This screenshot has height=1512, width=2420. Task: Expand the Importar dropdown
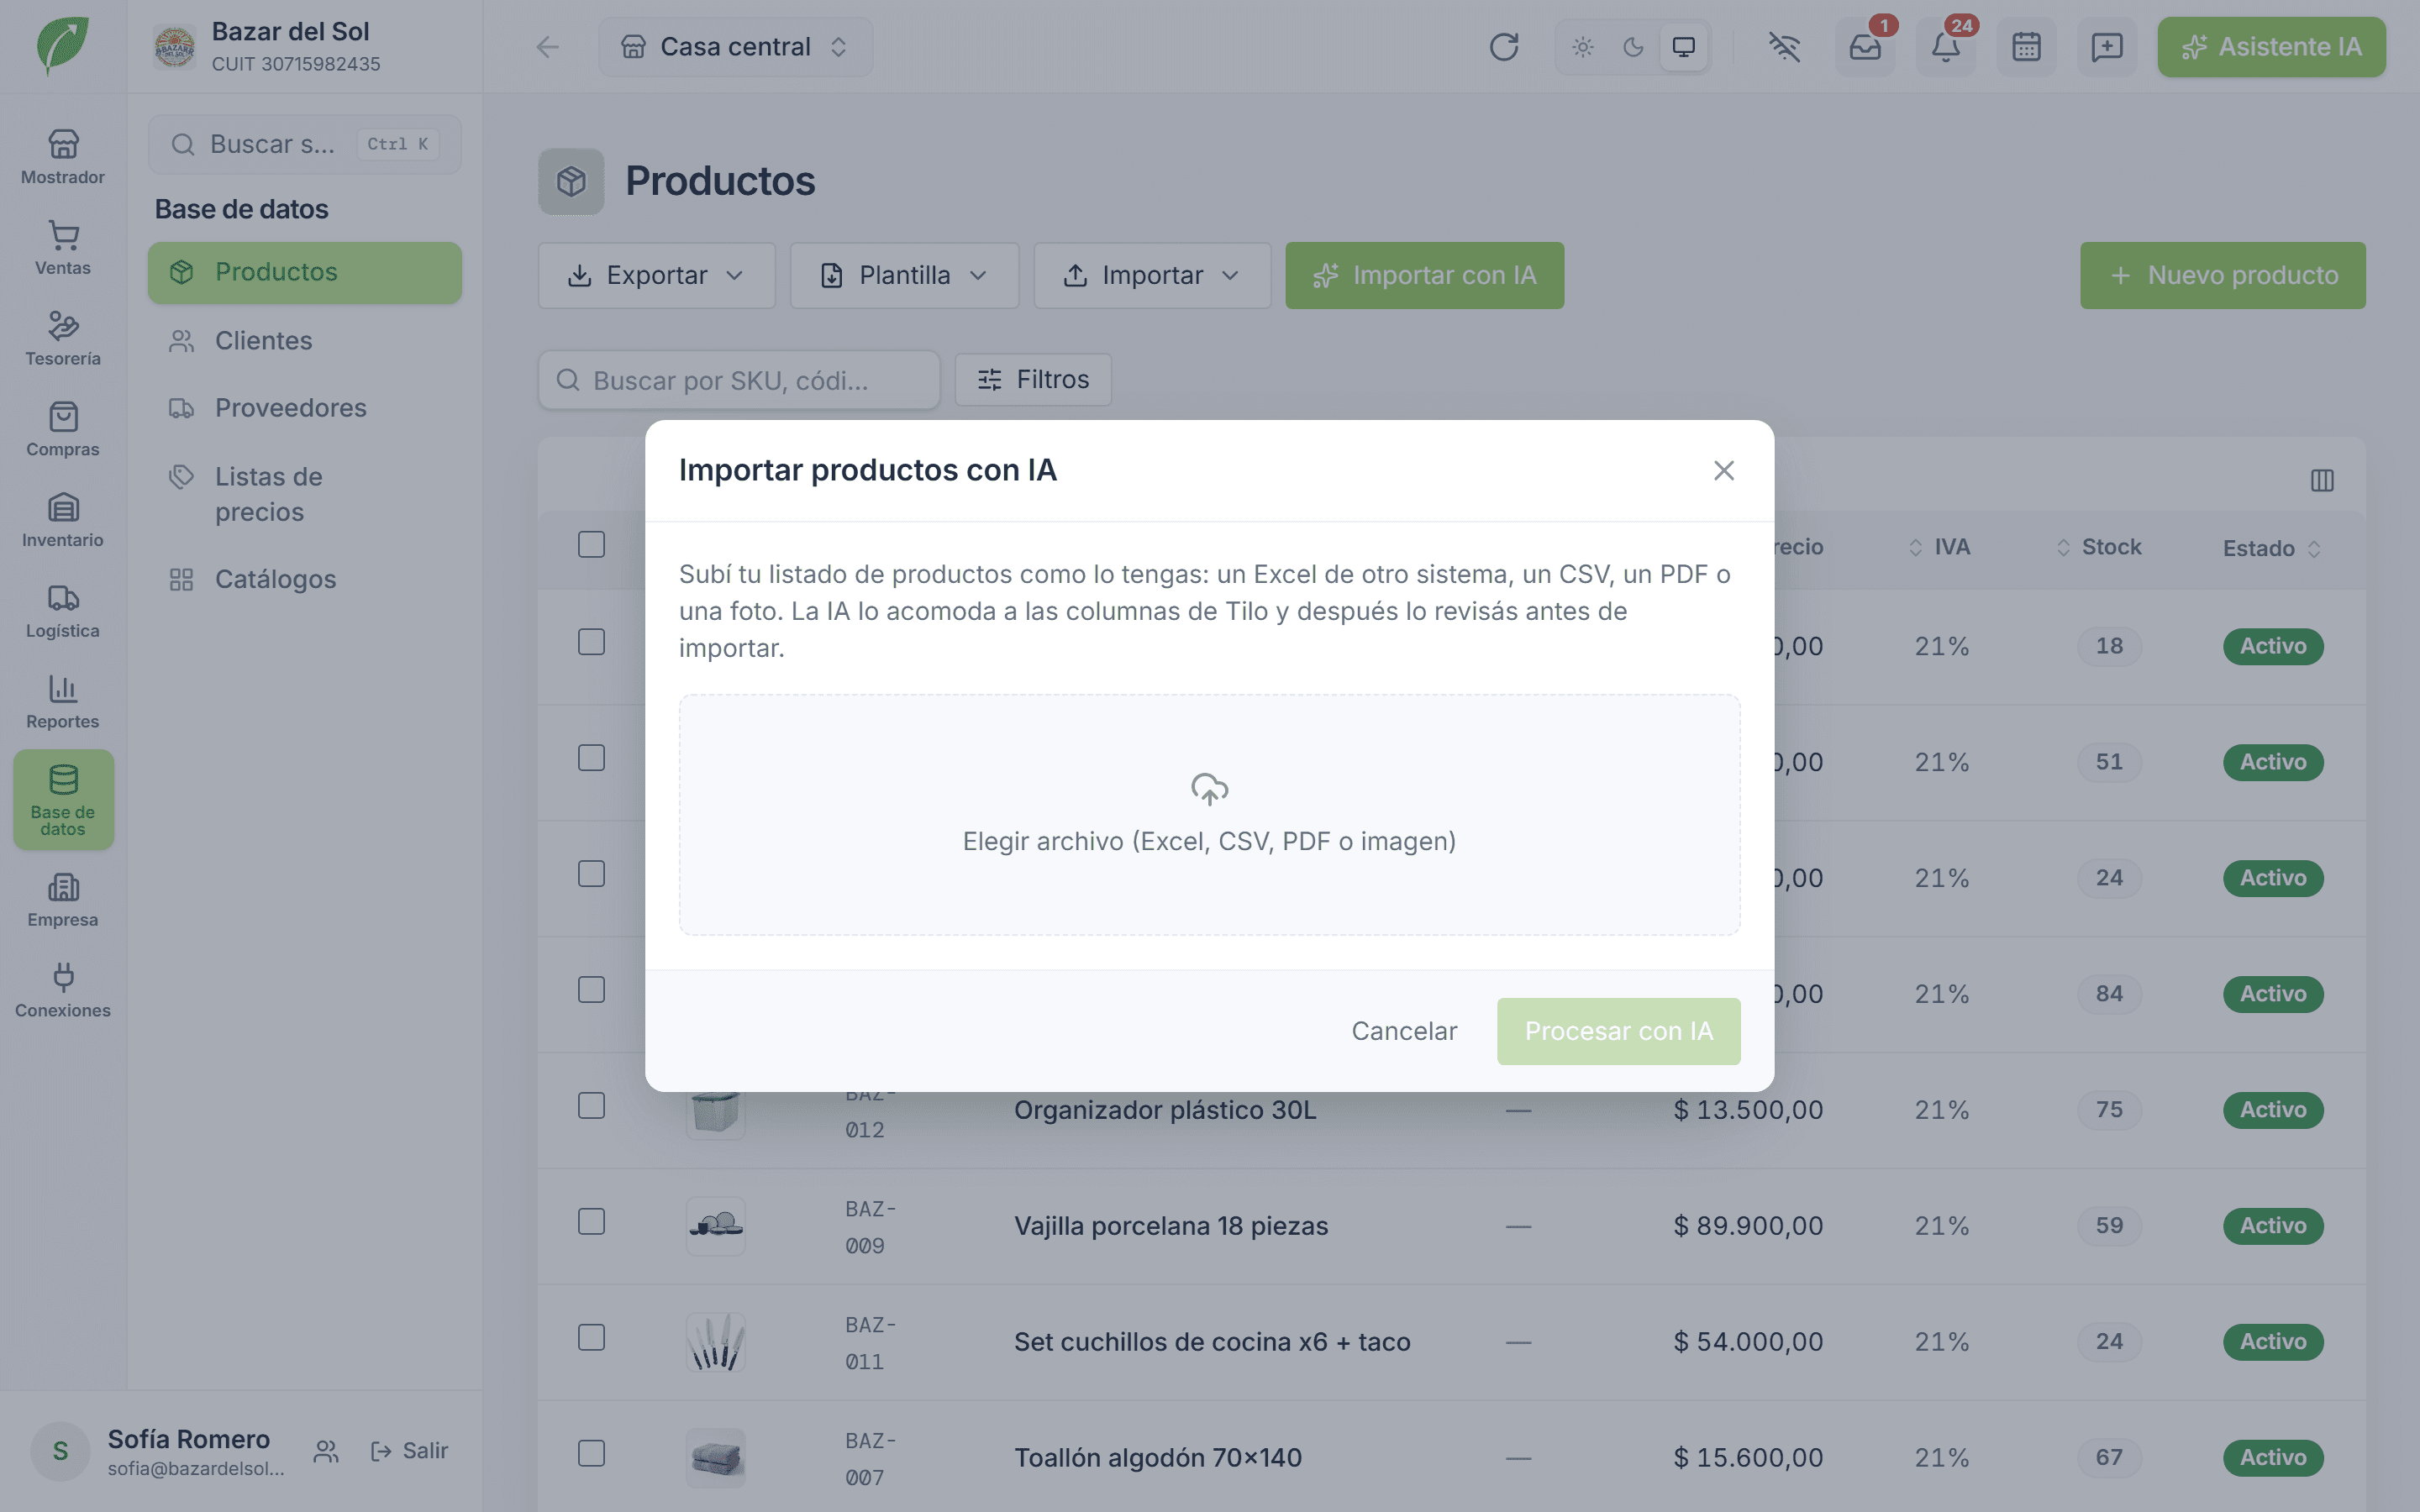tap(1152, 275)
